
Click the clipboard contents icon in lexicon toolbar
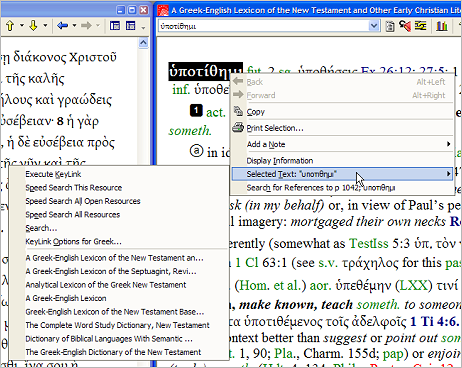[x=390, y=26]
